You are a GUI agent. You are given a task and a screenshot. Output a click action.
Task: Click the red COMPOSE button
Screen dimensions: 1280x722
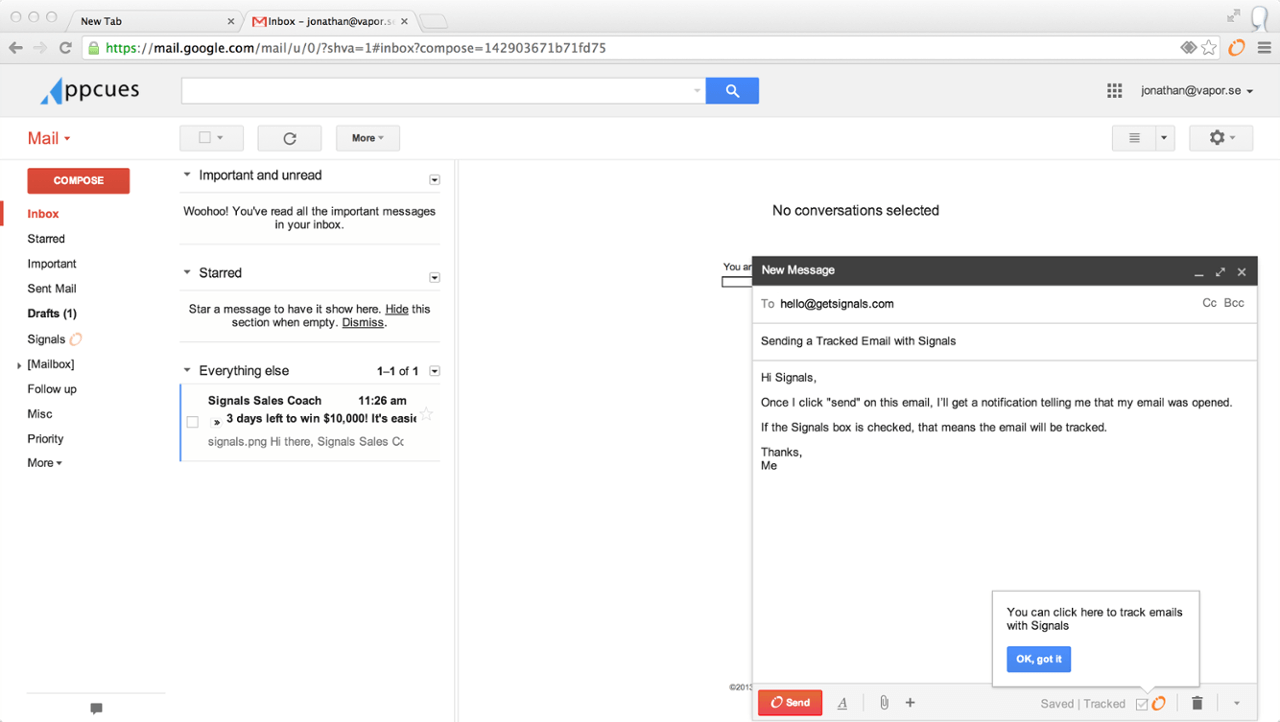pyautogui.click(x=78, y=181)
